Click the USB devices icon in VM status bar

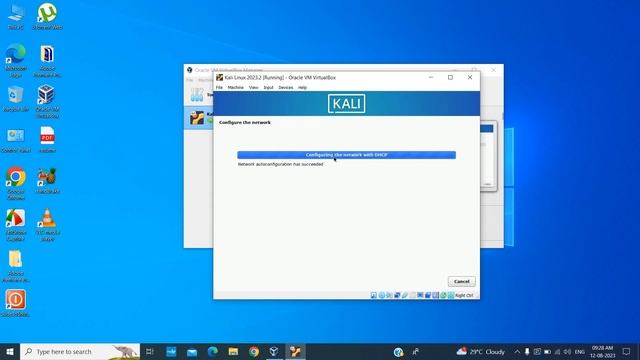point(404,295)
